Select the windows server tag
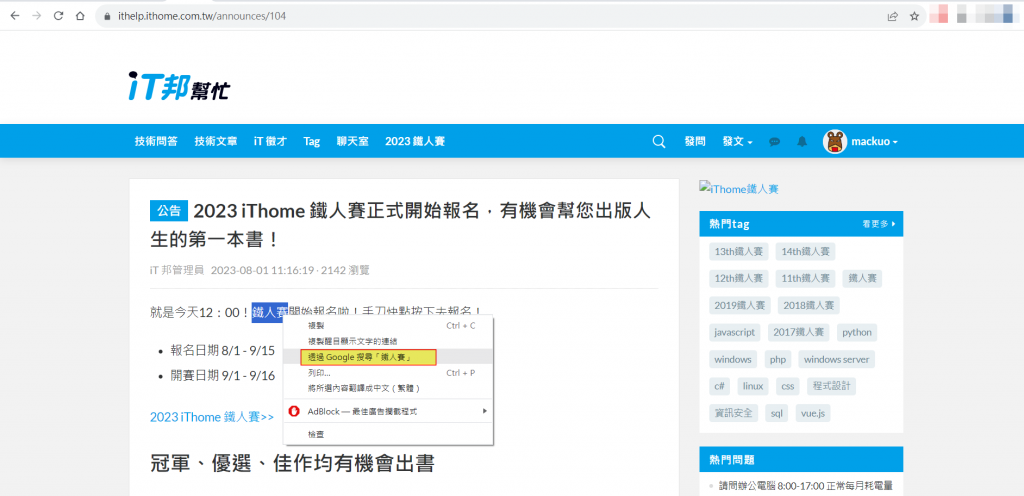The height and width of the screenshot is (496, 1024). [x=837, y=359]
